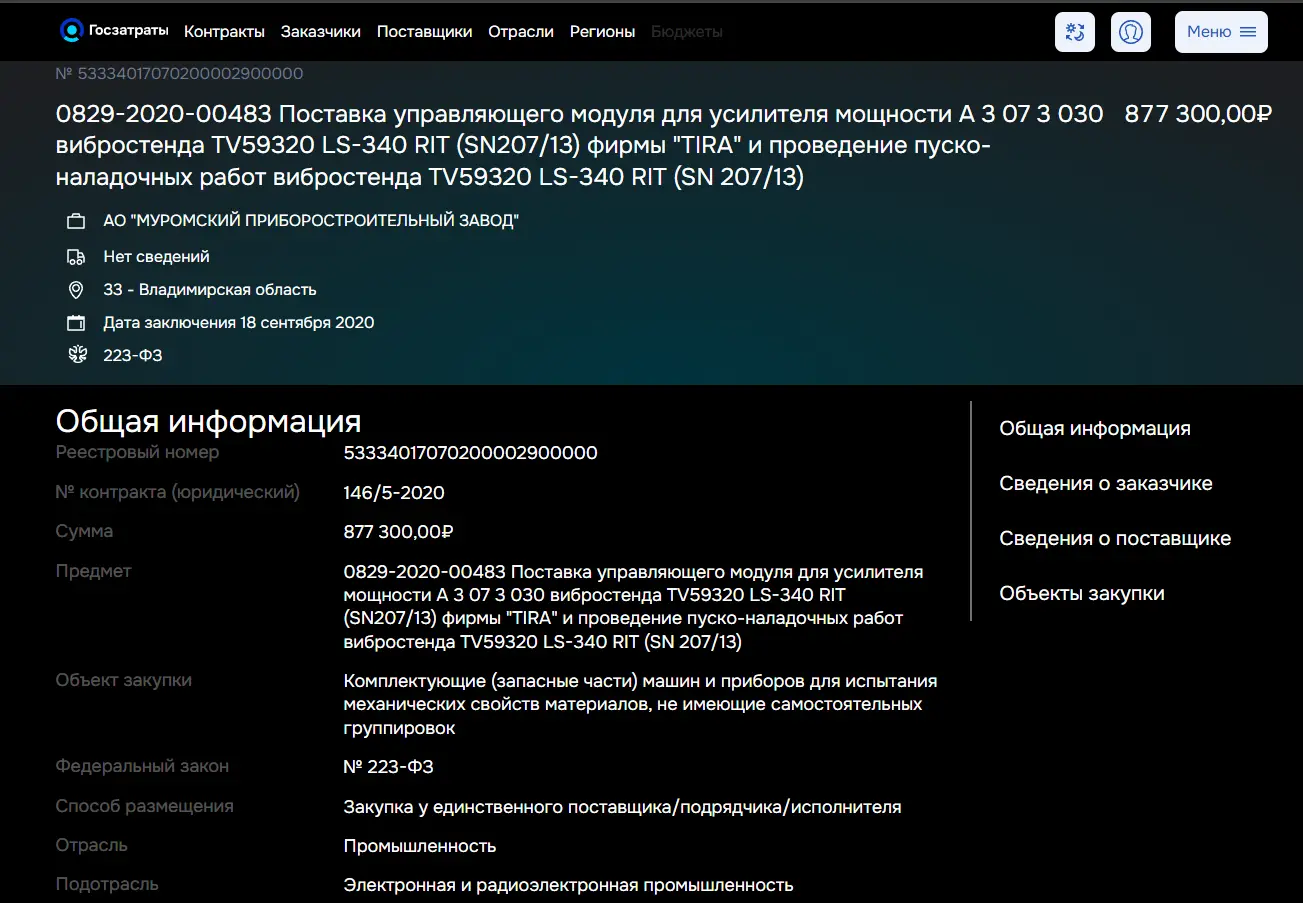Click the "Сумма" row label
Viewport: 1303px width, 903px height.
(x=84, y=532)
